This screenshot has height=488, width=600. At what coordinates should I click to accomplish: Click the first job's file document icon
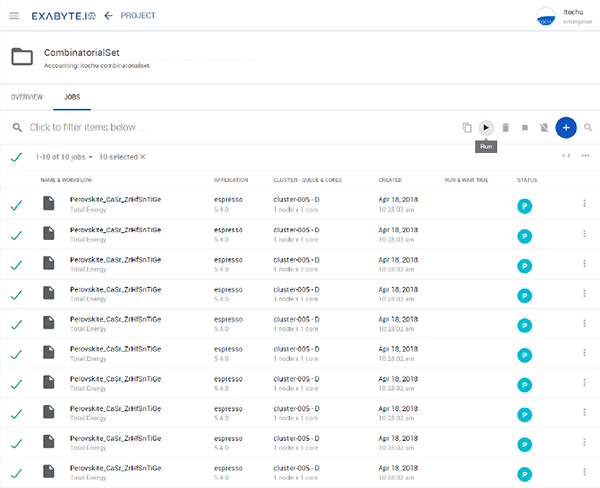pos(49,203)
